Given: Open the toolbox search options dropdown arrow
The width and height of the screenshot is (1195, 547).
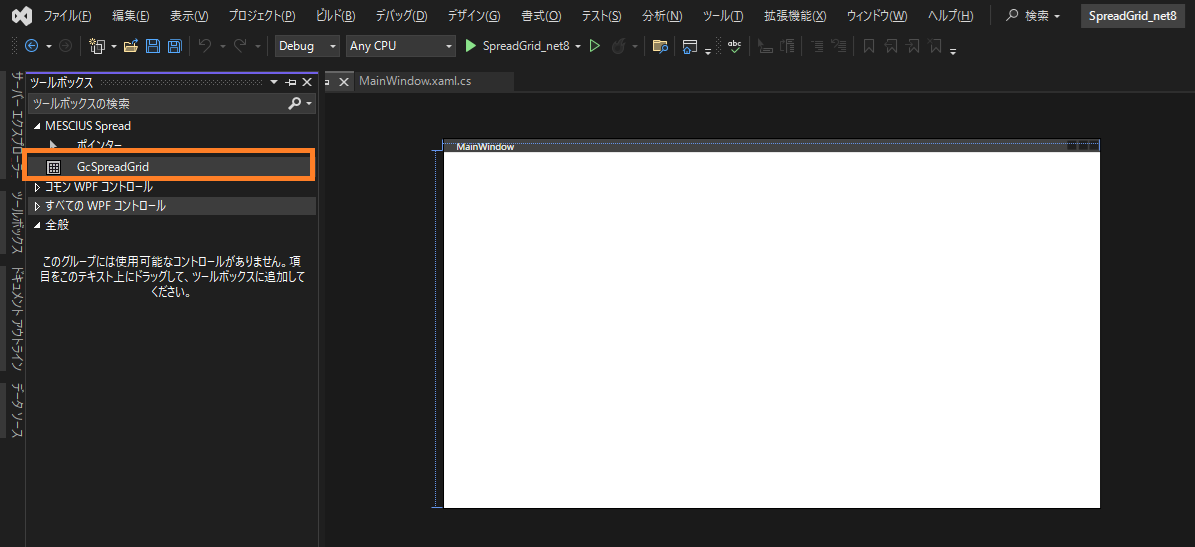Looking at the screenshot, I should (x=309, y=104).
